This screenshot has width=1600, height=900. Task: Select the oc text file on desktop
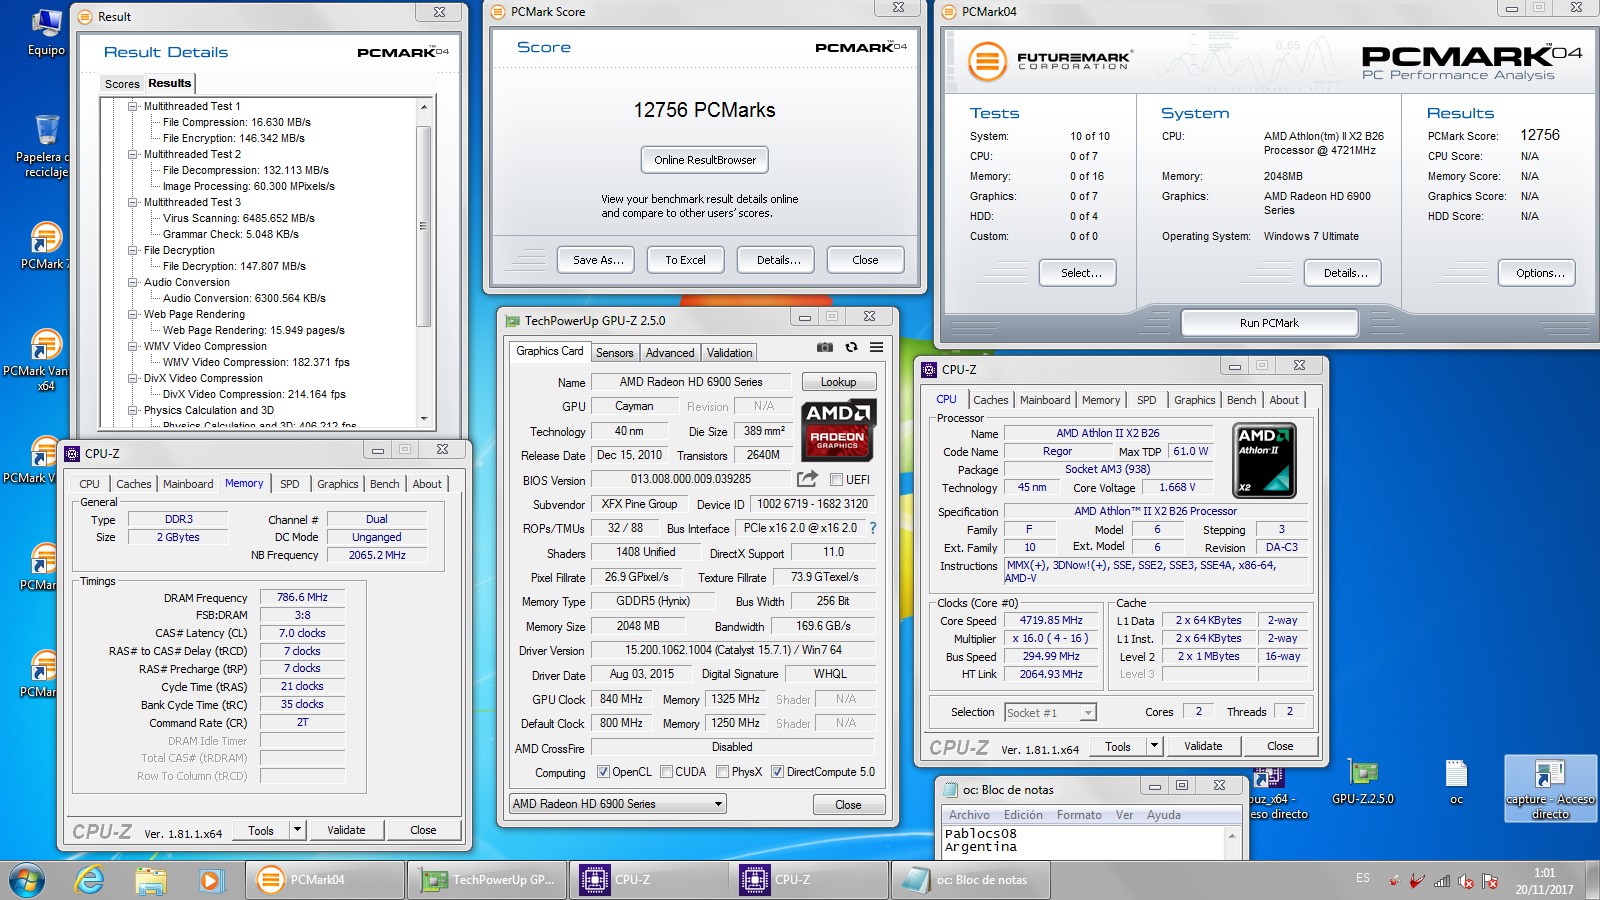tap(1456, 783)
